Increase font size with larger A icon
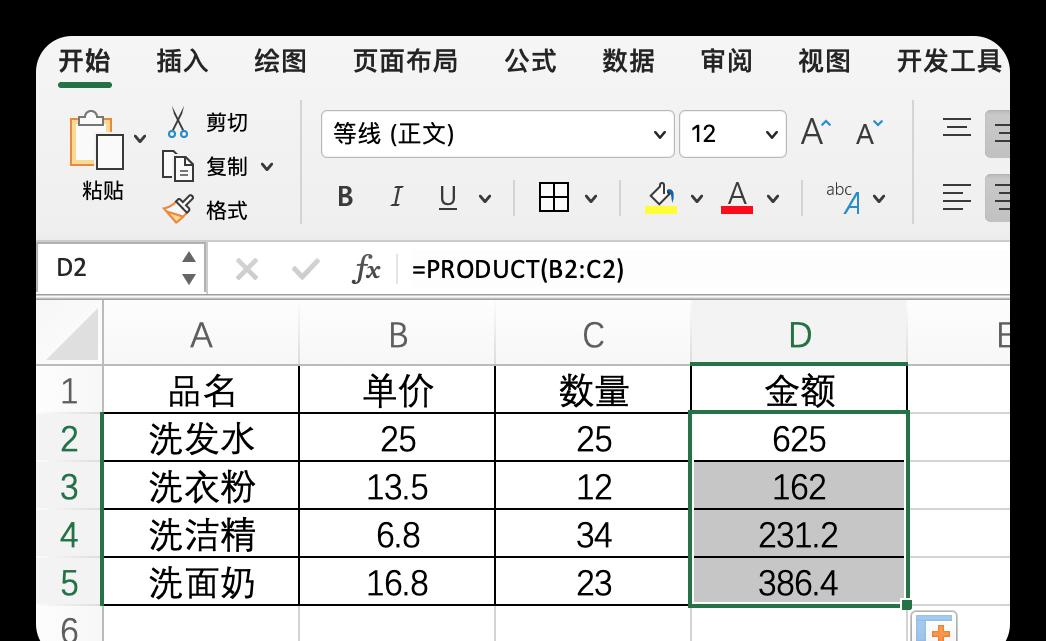The width and height of the screenshot is (1046, 641). (x=816, y=132)
